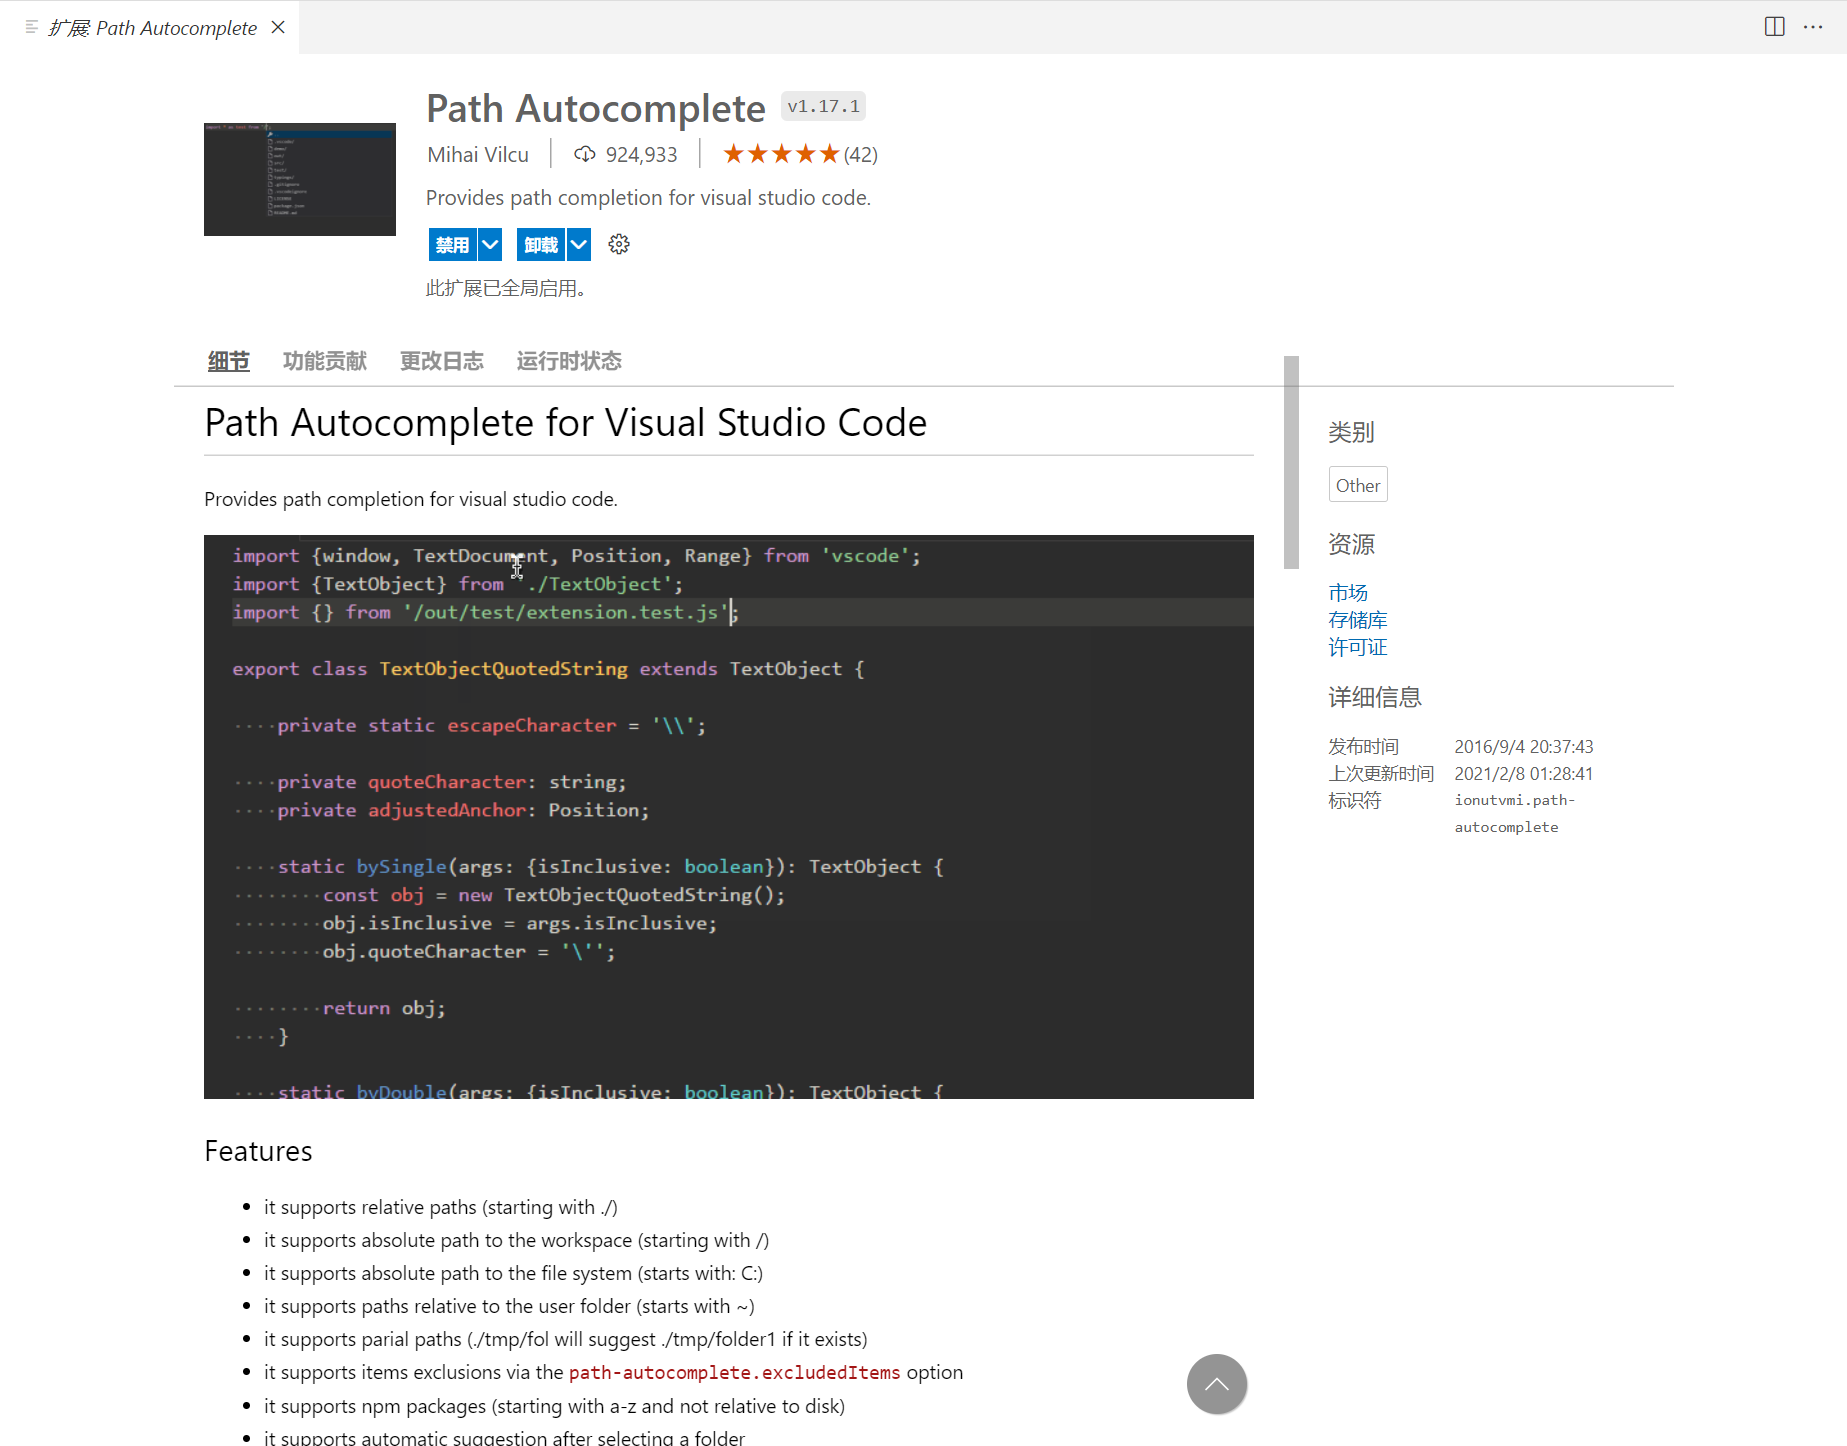Click the path-autocomplete.excludedItems code text

pyautogui.click(x=735, y=1372)
